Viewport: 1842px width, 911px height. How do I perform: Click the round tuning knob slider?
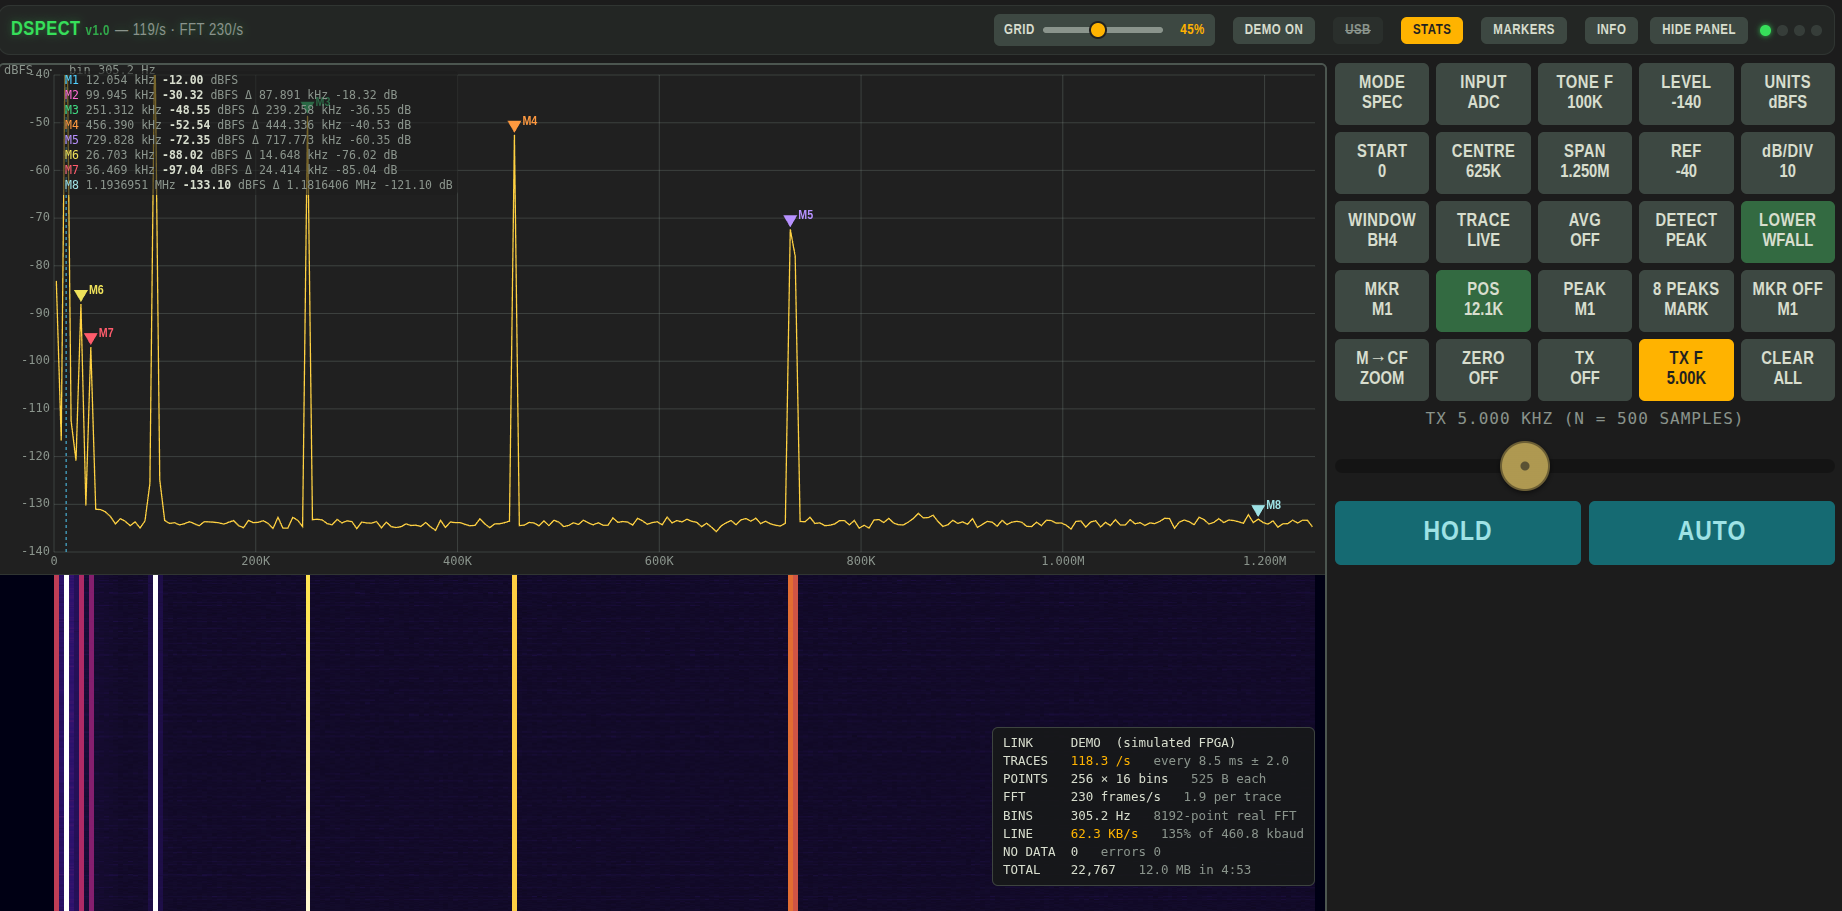click(x=1524, y=466)
